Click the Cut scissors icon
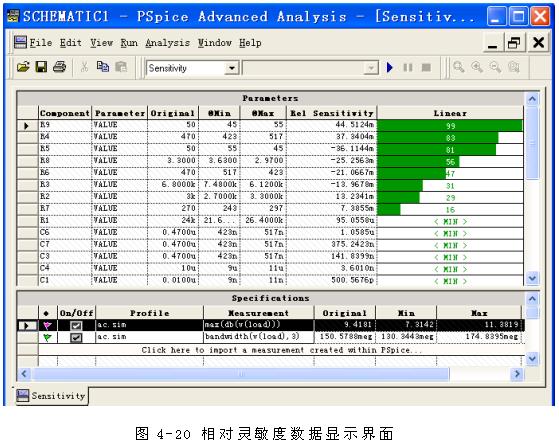 coord(84,67)
